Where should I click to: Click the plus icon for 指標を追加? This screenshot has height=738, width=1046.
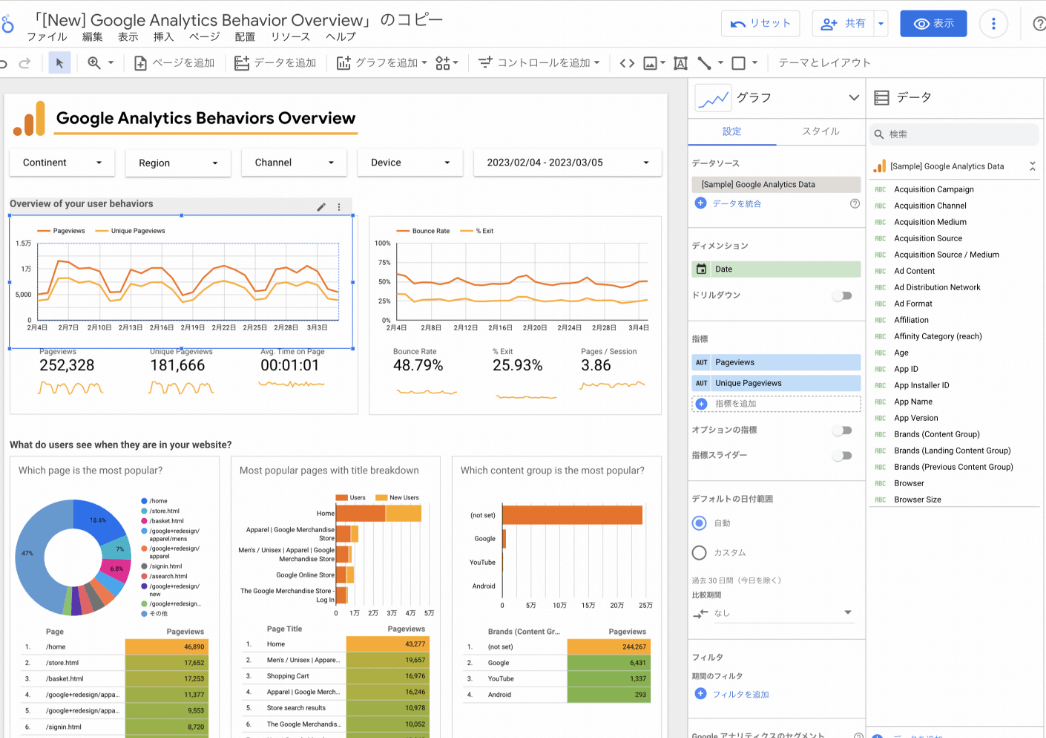pos(701,404)
